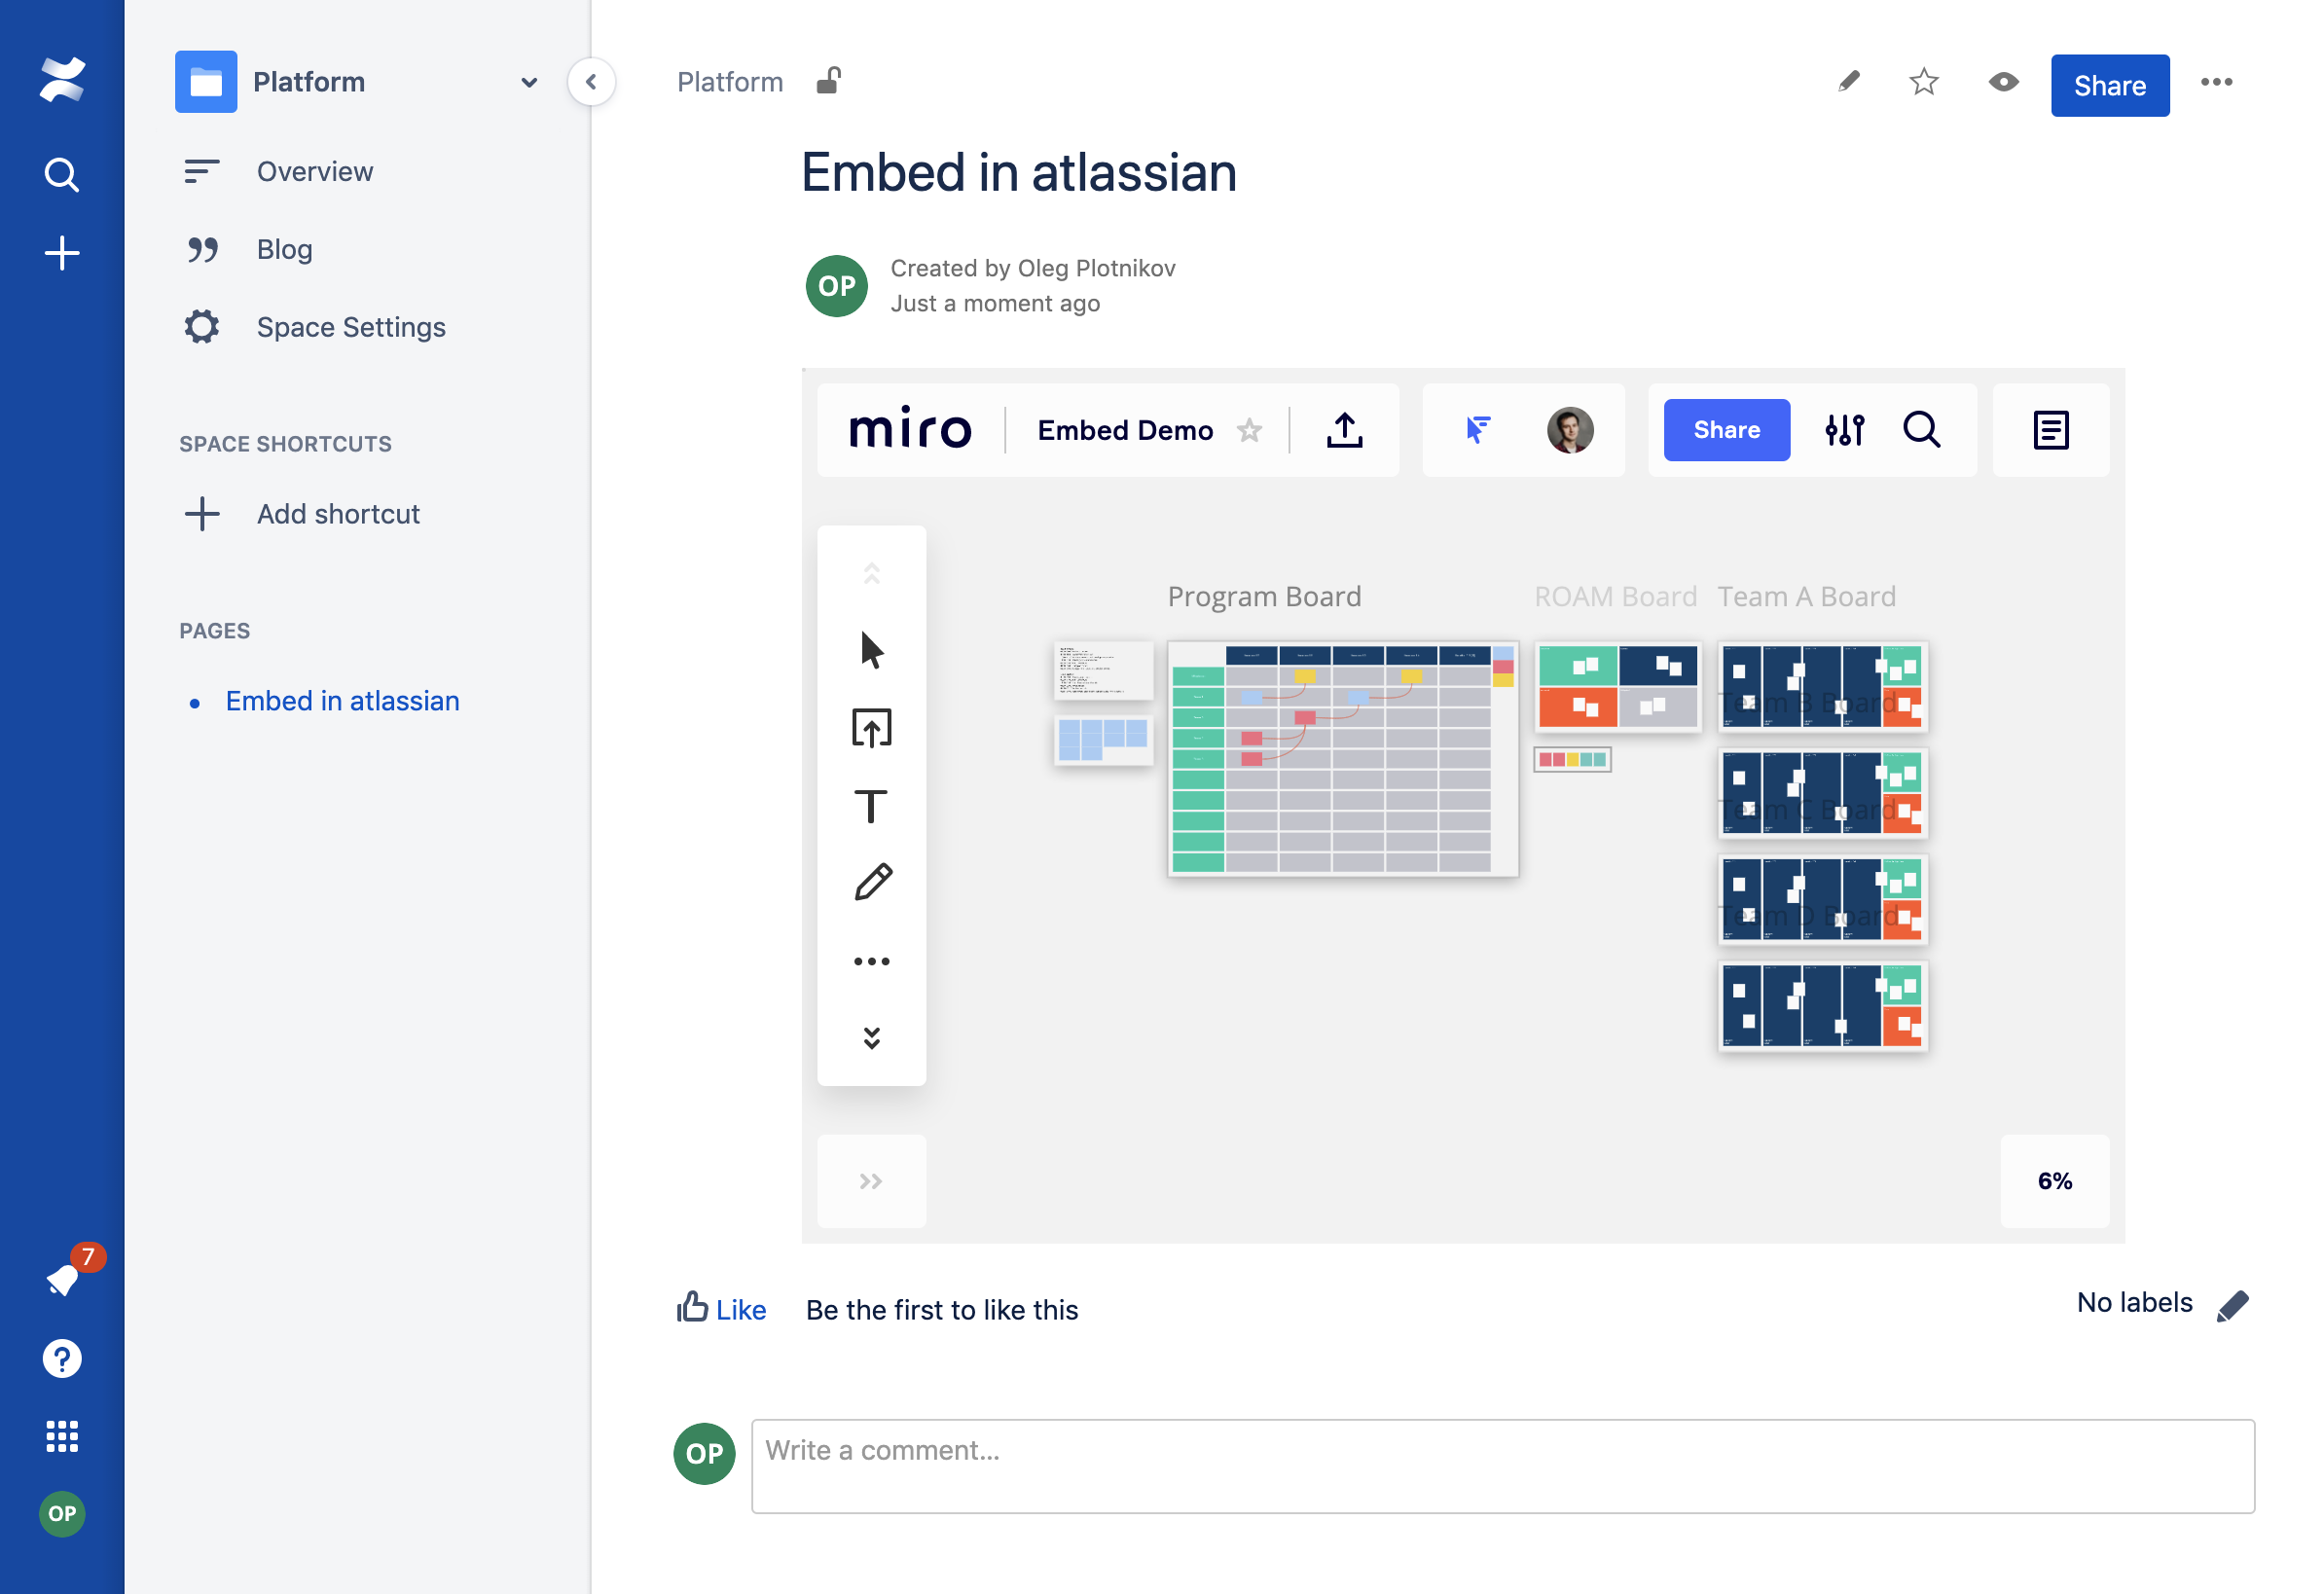The height and width of the screenshot is (1594, 2324).
Task: Select the Text tool in Miro
Action: point(871,806)
